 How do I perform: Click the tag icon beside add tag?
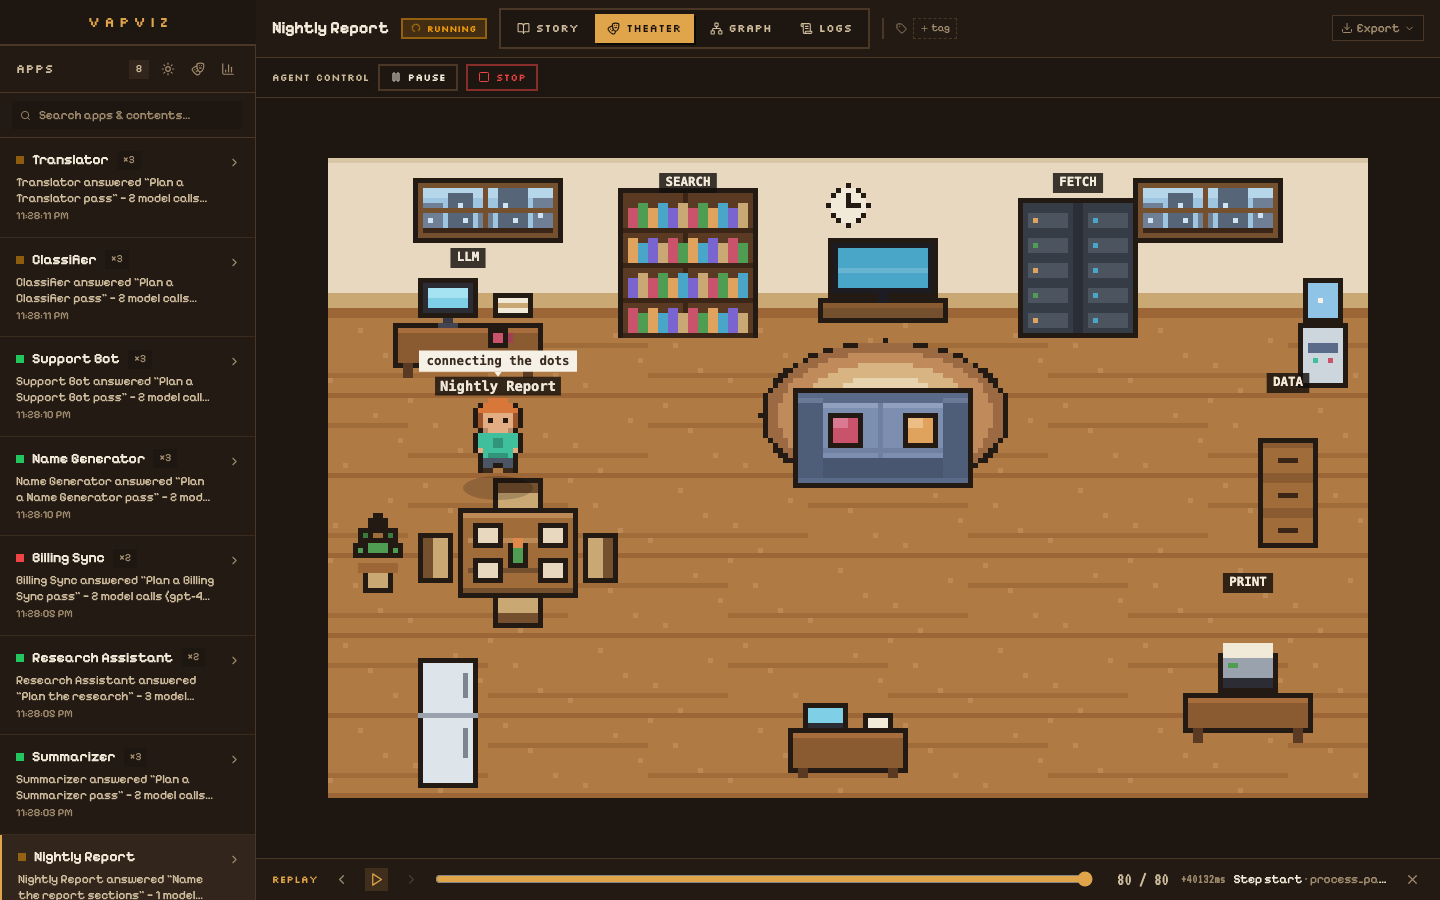click(901, 28)
